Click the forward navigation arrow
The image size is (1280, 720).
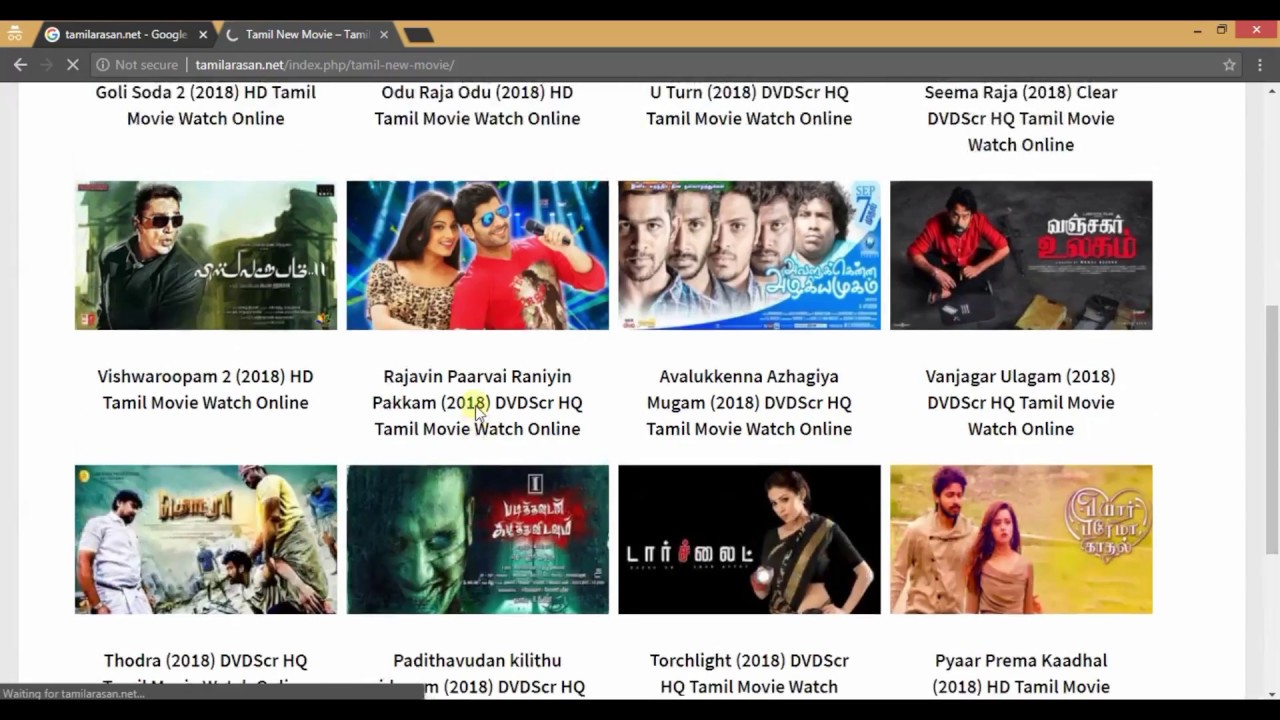click(46, 64)
